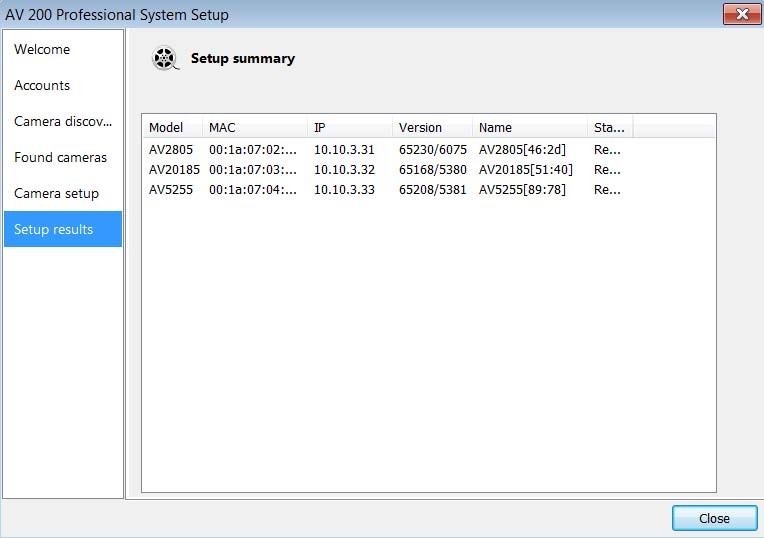Open the Welcome step
This screenshot has width=764, height=538.
coord(42,49)
